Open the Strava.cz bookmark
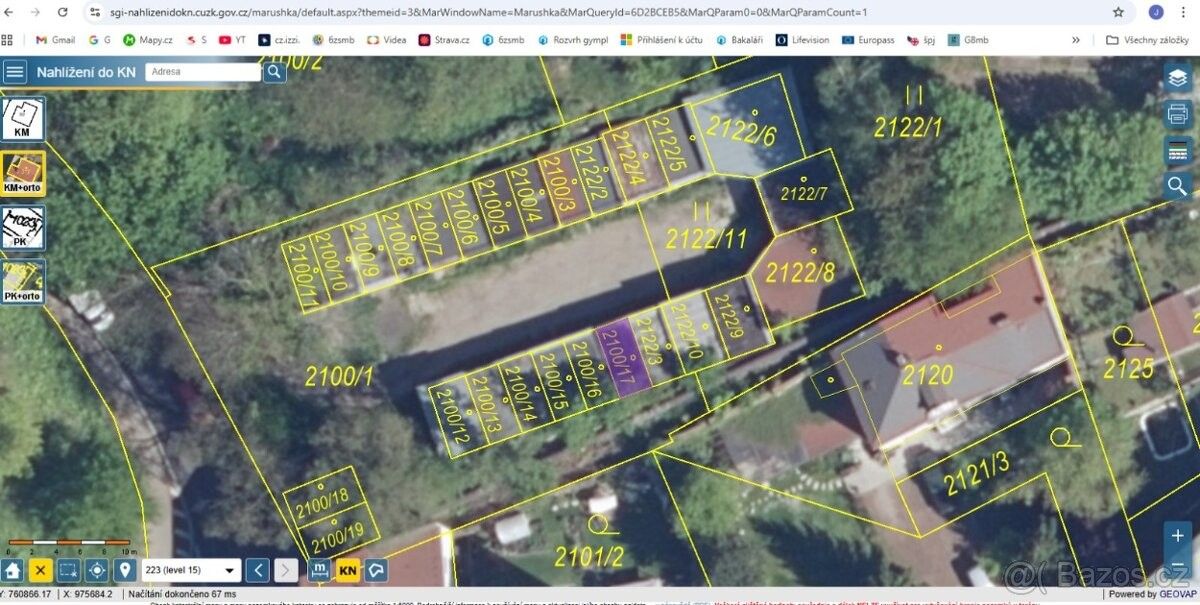 (x=443, y=40)
